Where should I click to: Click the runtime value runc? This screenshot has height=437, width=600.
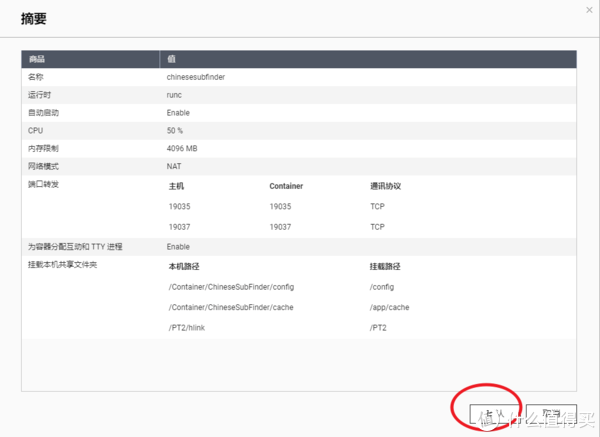pos(174,95)
